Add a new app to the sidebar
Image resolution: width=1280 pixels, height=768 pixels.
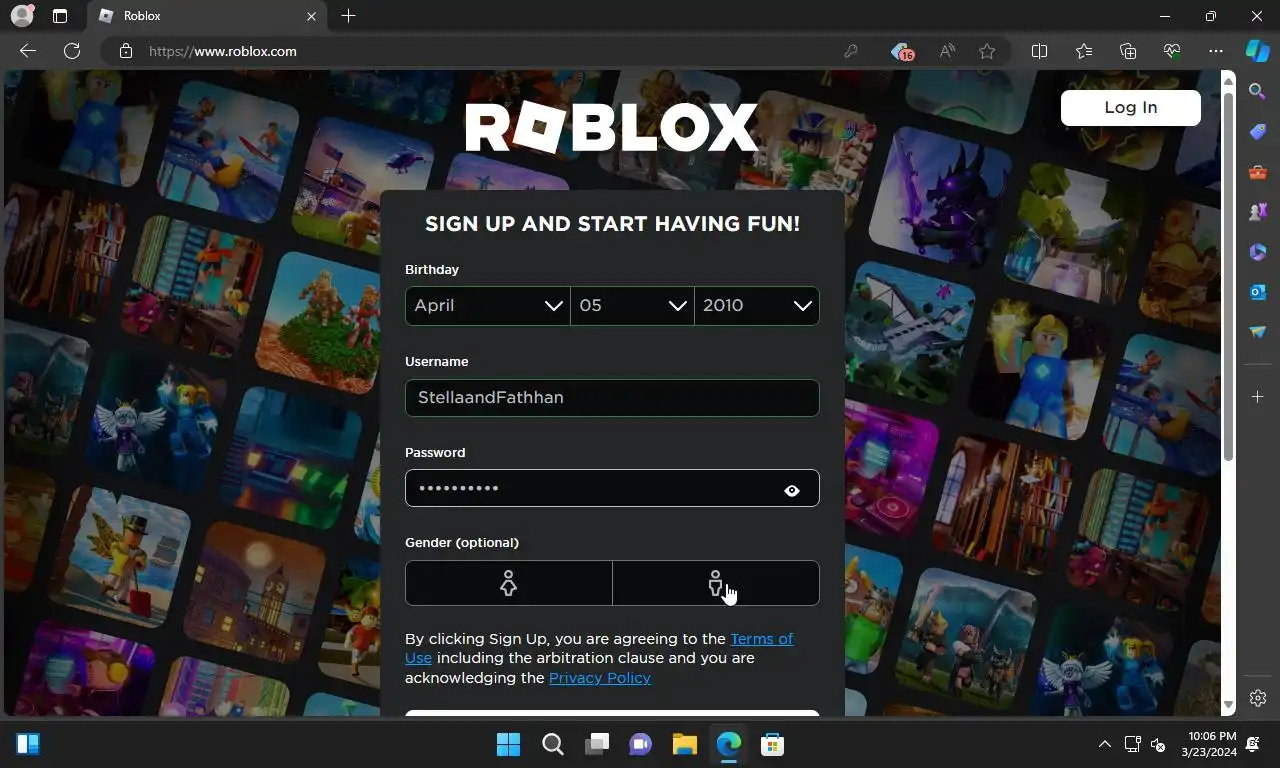(x=1258, y=397)
